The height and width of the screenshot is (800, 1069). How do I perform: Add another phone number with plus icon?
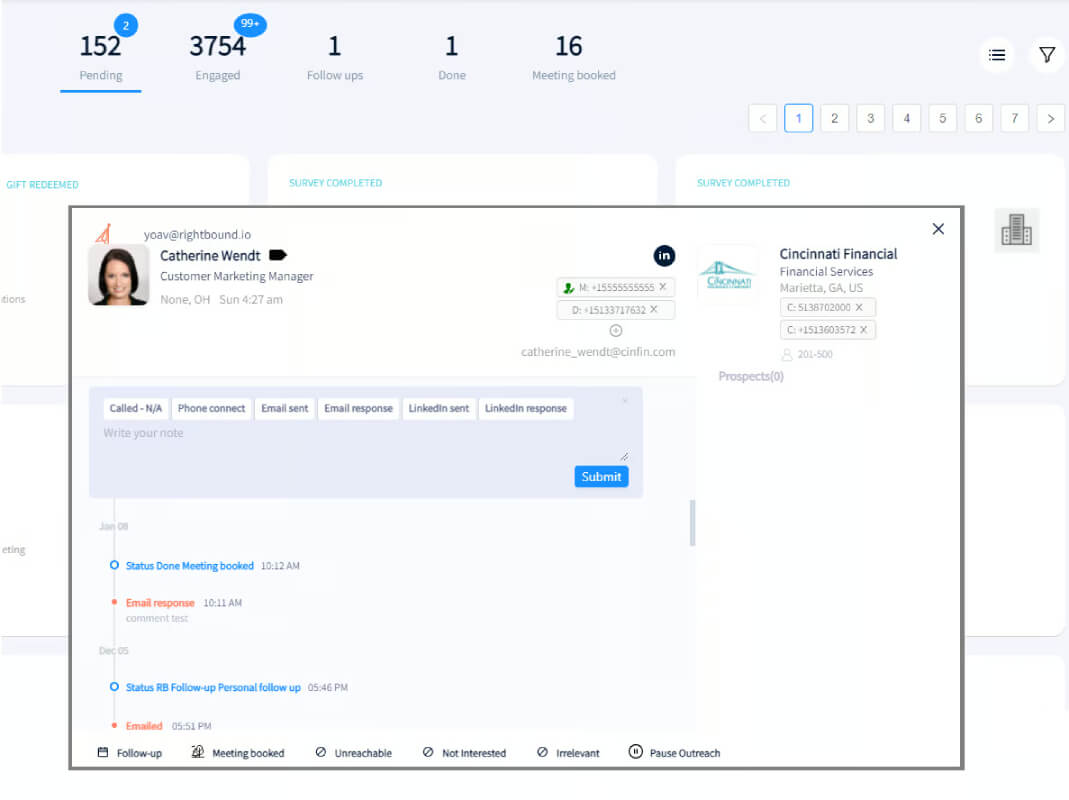(x=616, y=331)
